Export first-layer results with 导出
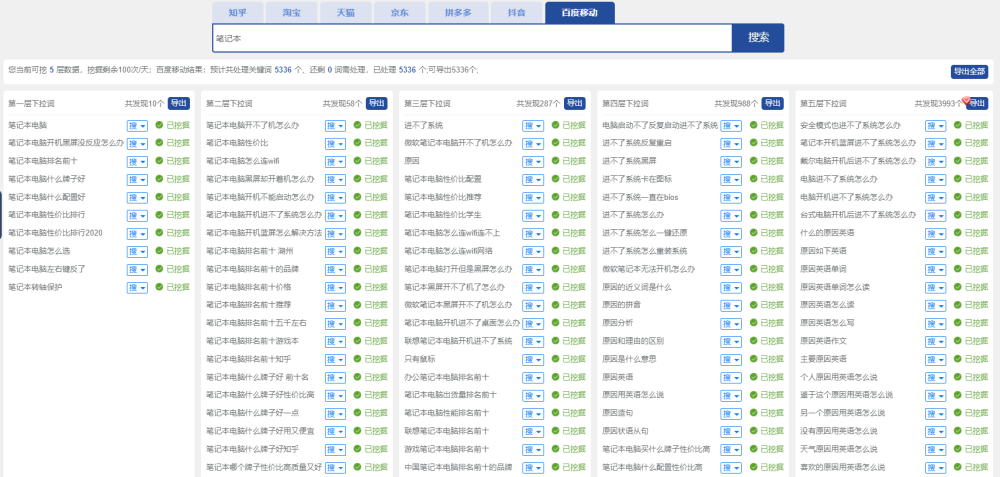This screenshot has height=477, width=1000. [179, 103]
